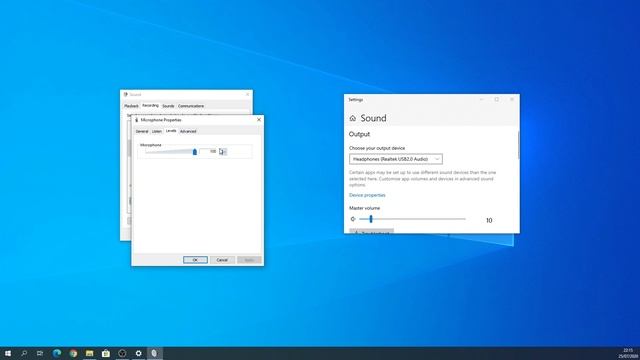The image size is (640, 360).
Task: Select Levels tab in Microphone Properties
Action: (x=171, y=131)
